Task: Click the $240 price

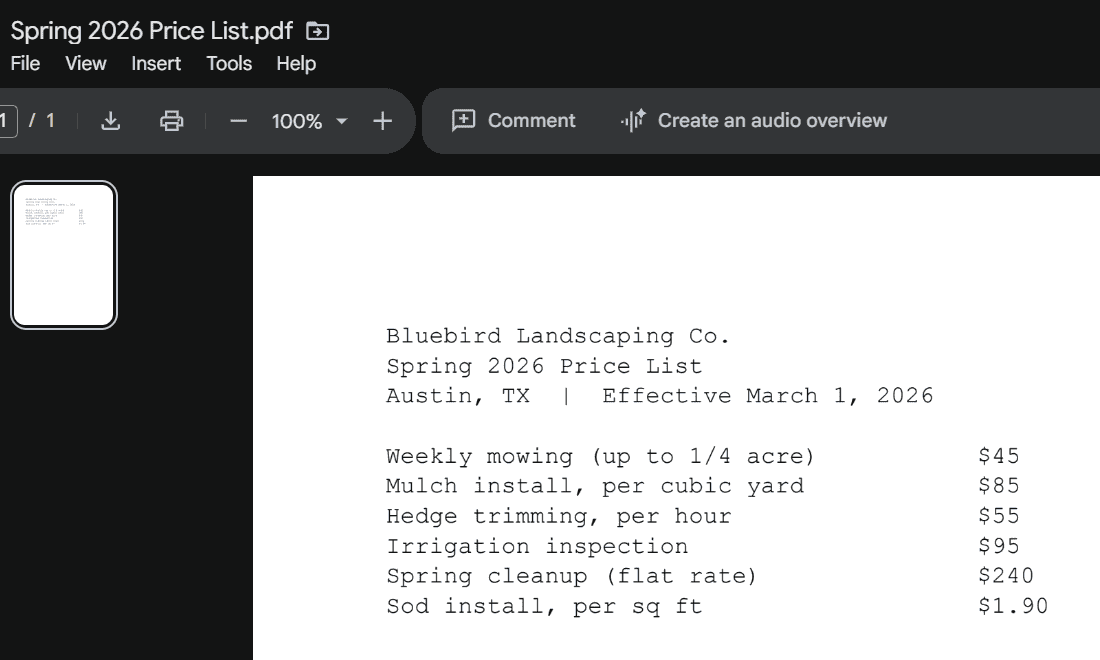Action: click(x=1006, y=577)
